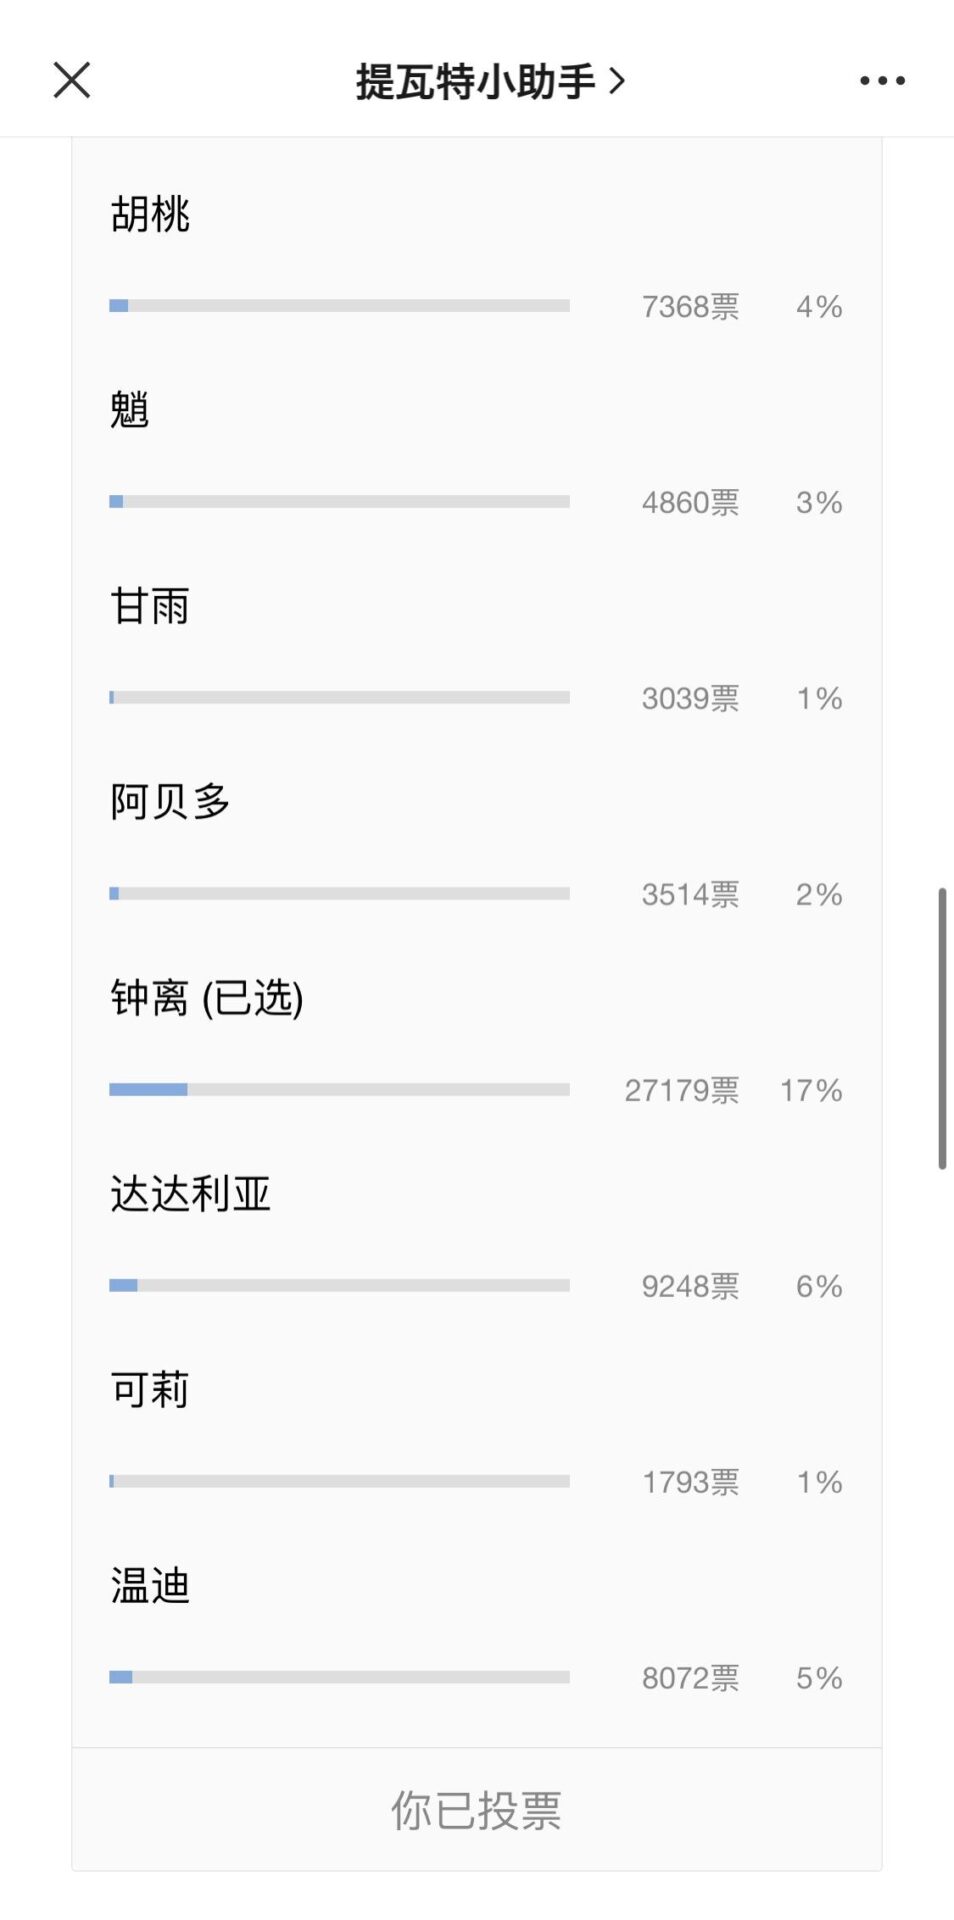Viewport: 954px width, 1920px height.
Task: Open the 提瓦特小助手 account title
Action: pos(476,81)
